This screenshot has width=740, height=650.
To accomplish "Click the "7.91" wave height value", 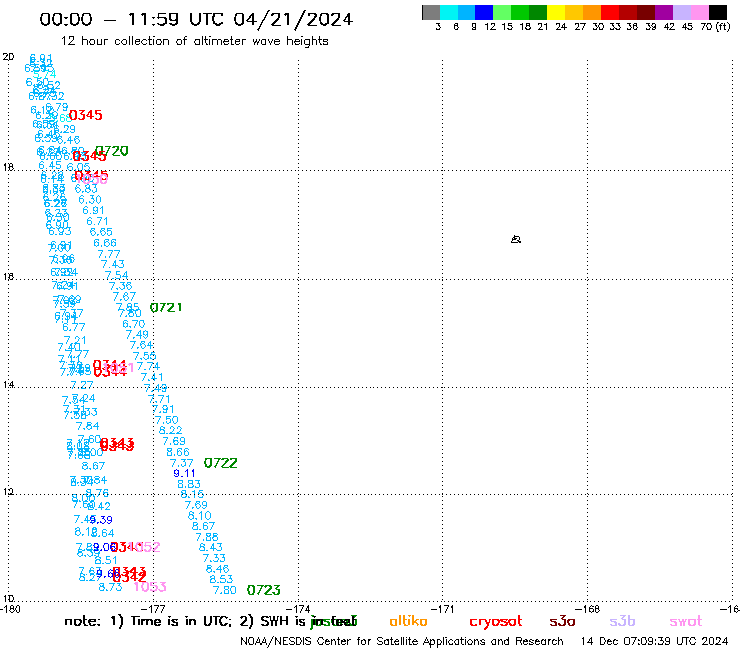I will click(163, 409).
